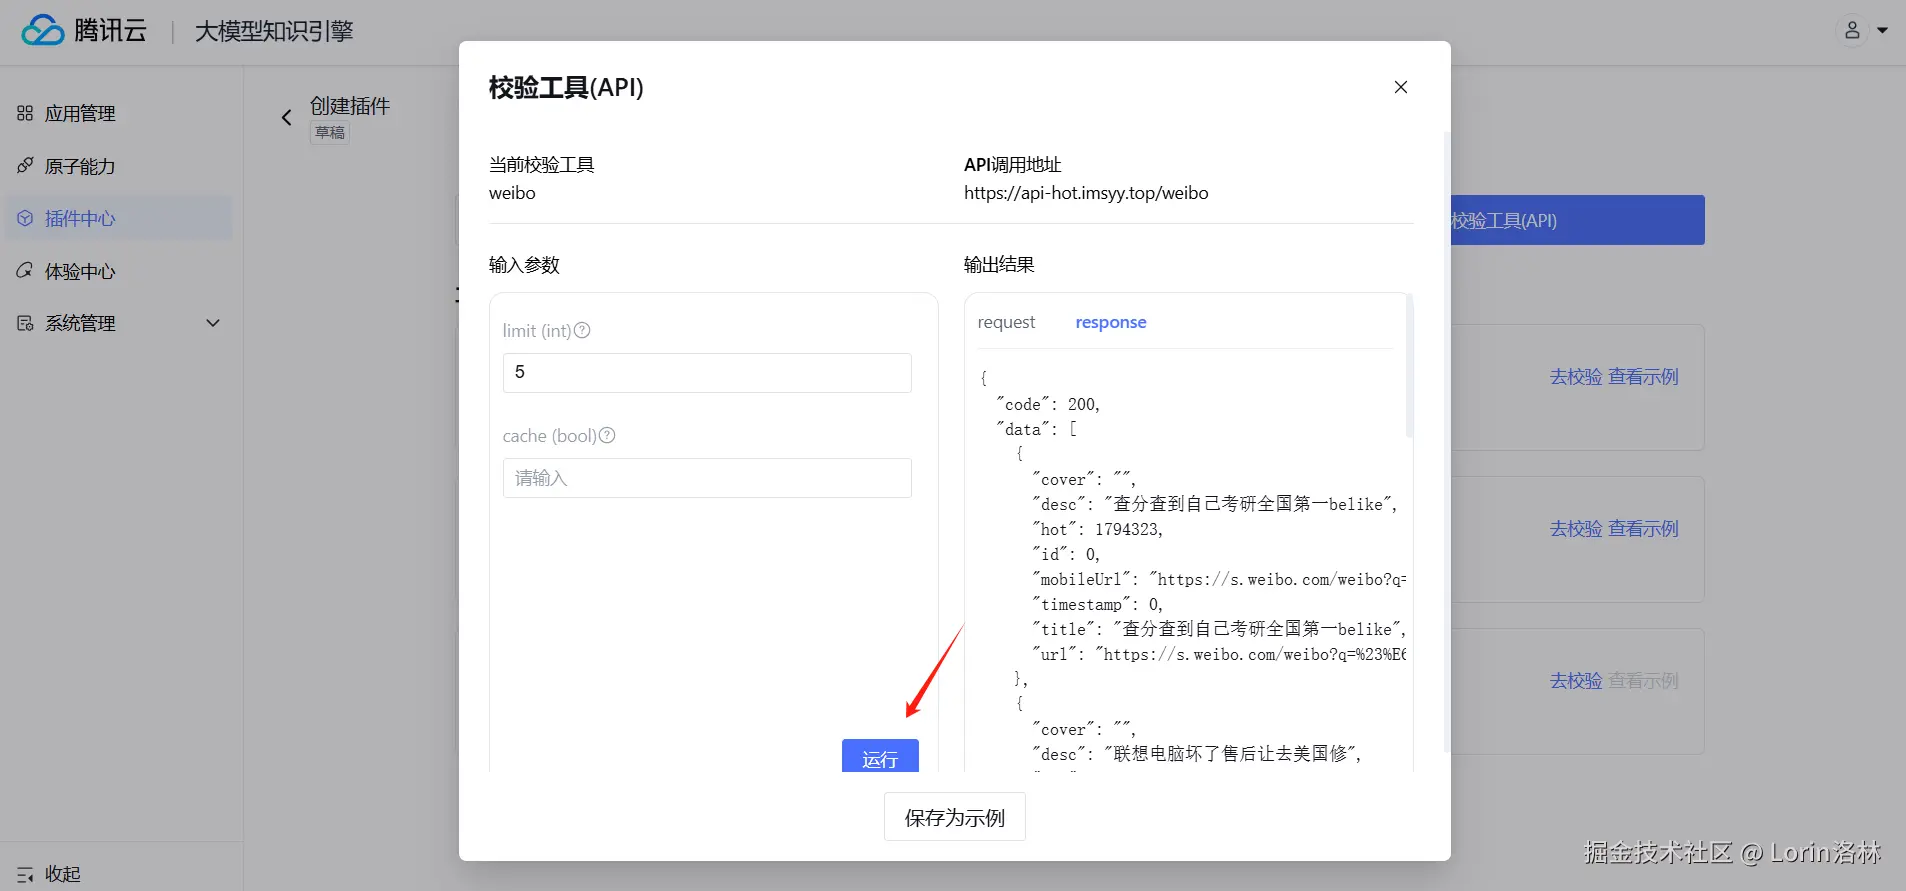This screenshot has height=891, width=1906.
Task: Click the 应用管理 grid icon
Action: [25, 114]
